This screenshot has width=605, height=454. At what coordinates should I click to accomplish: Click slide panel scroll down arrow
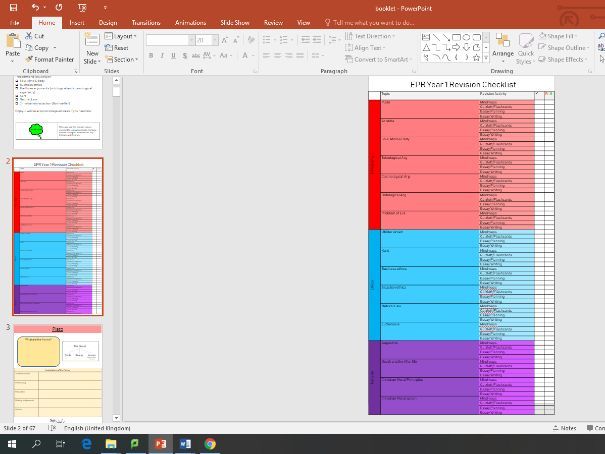pyautogui.click(x=116, y=418)
